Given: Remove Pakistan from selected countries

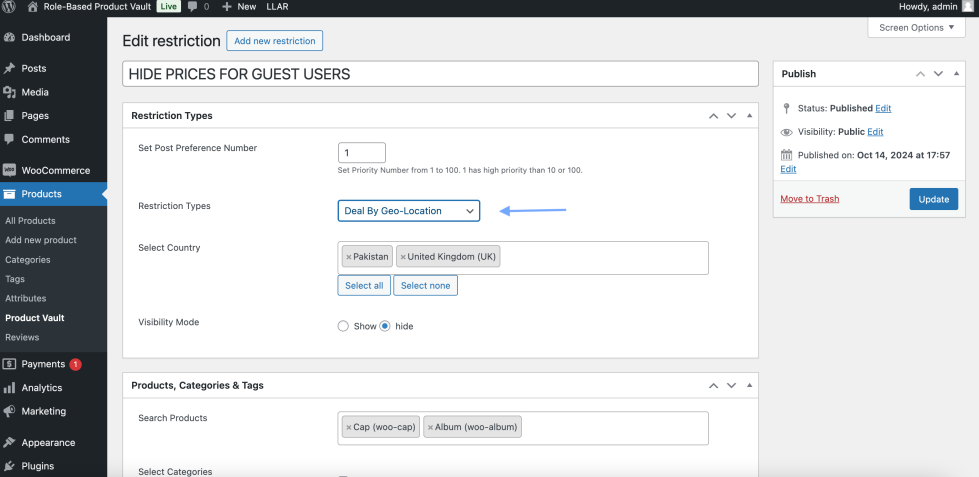Looking at the screenshot, I should [x=348, y=257].
